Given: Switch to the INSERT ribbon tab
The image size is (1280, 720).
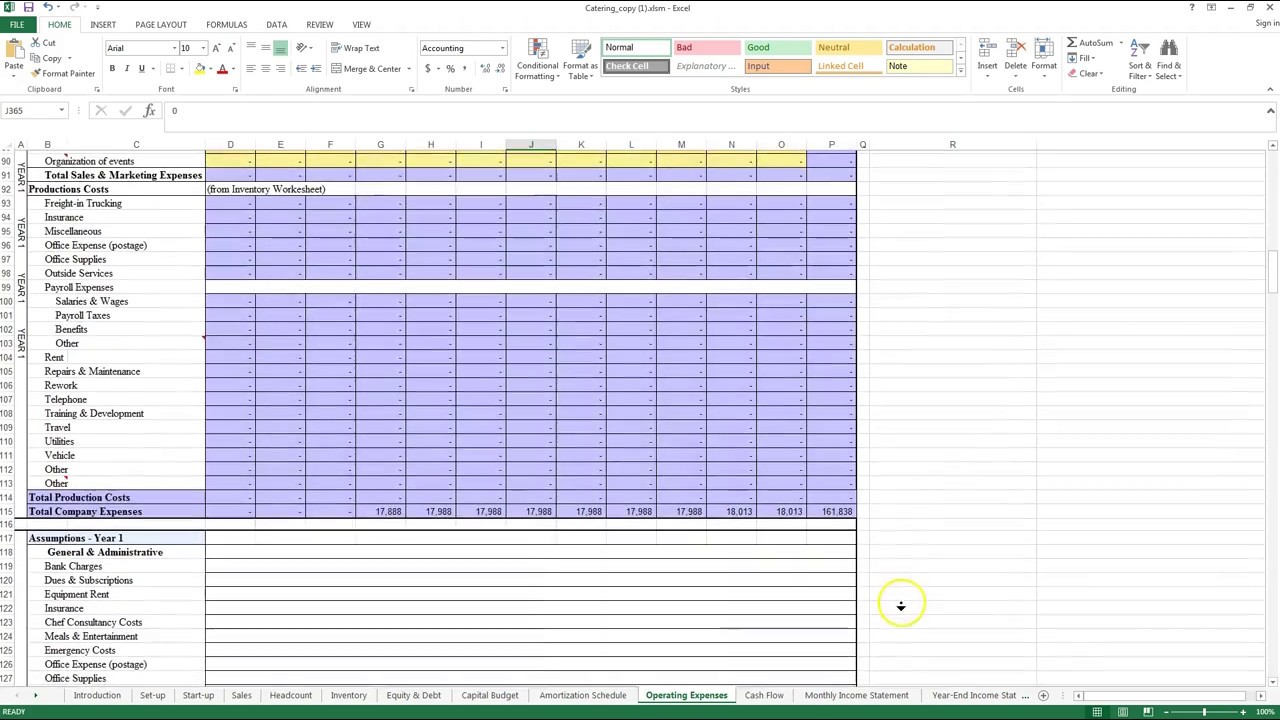Looking at the screenshot, I should click(102, 24).
